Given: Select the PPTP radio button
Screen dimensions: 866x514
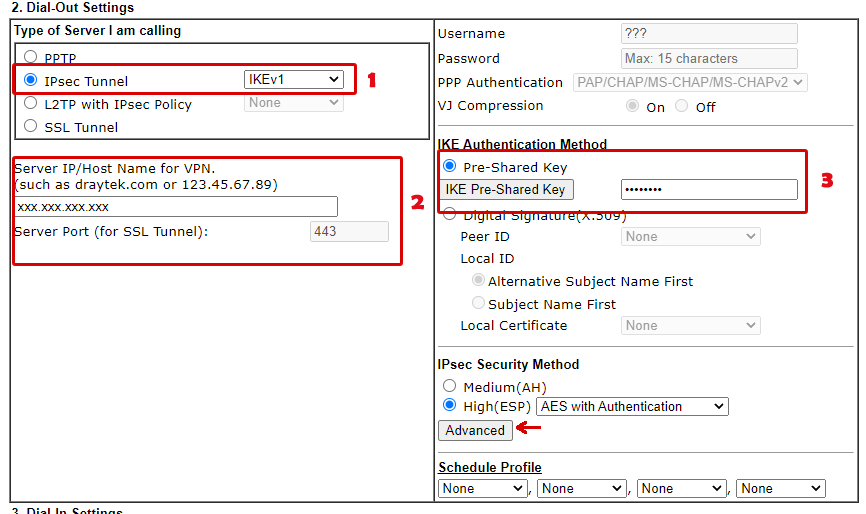Looking at the screenshot, I should pyautogui.click(x=30, y=58).
